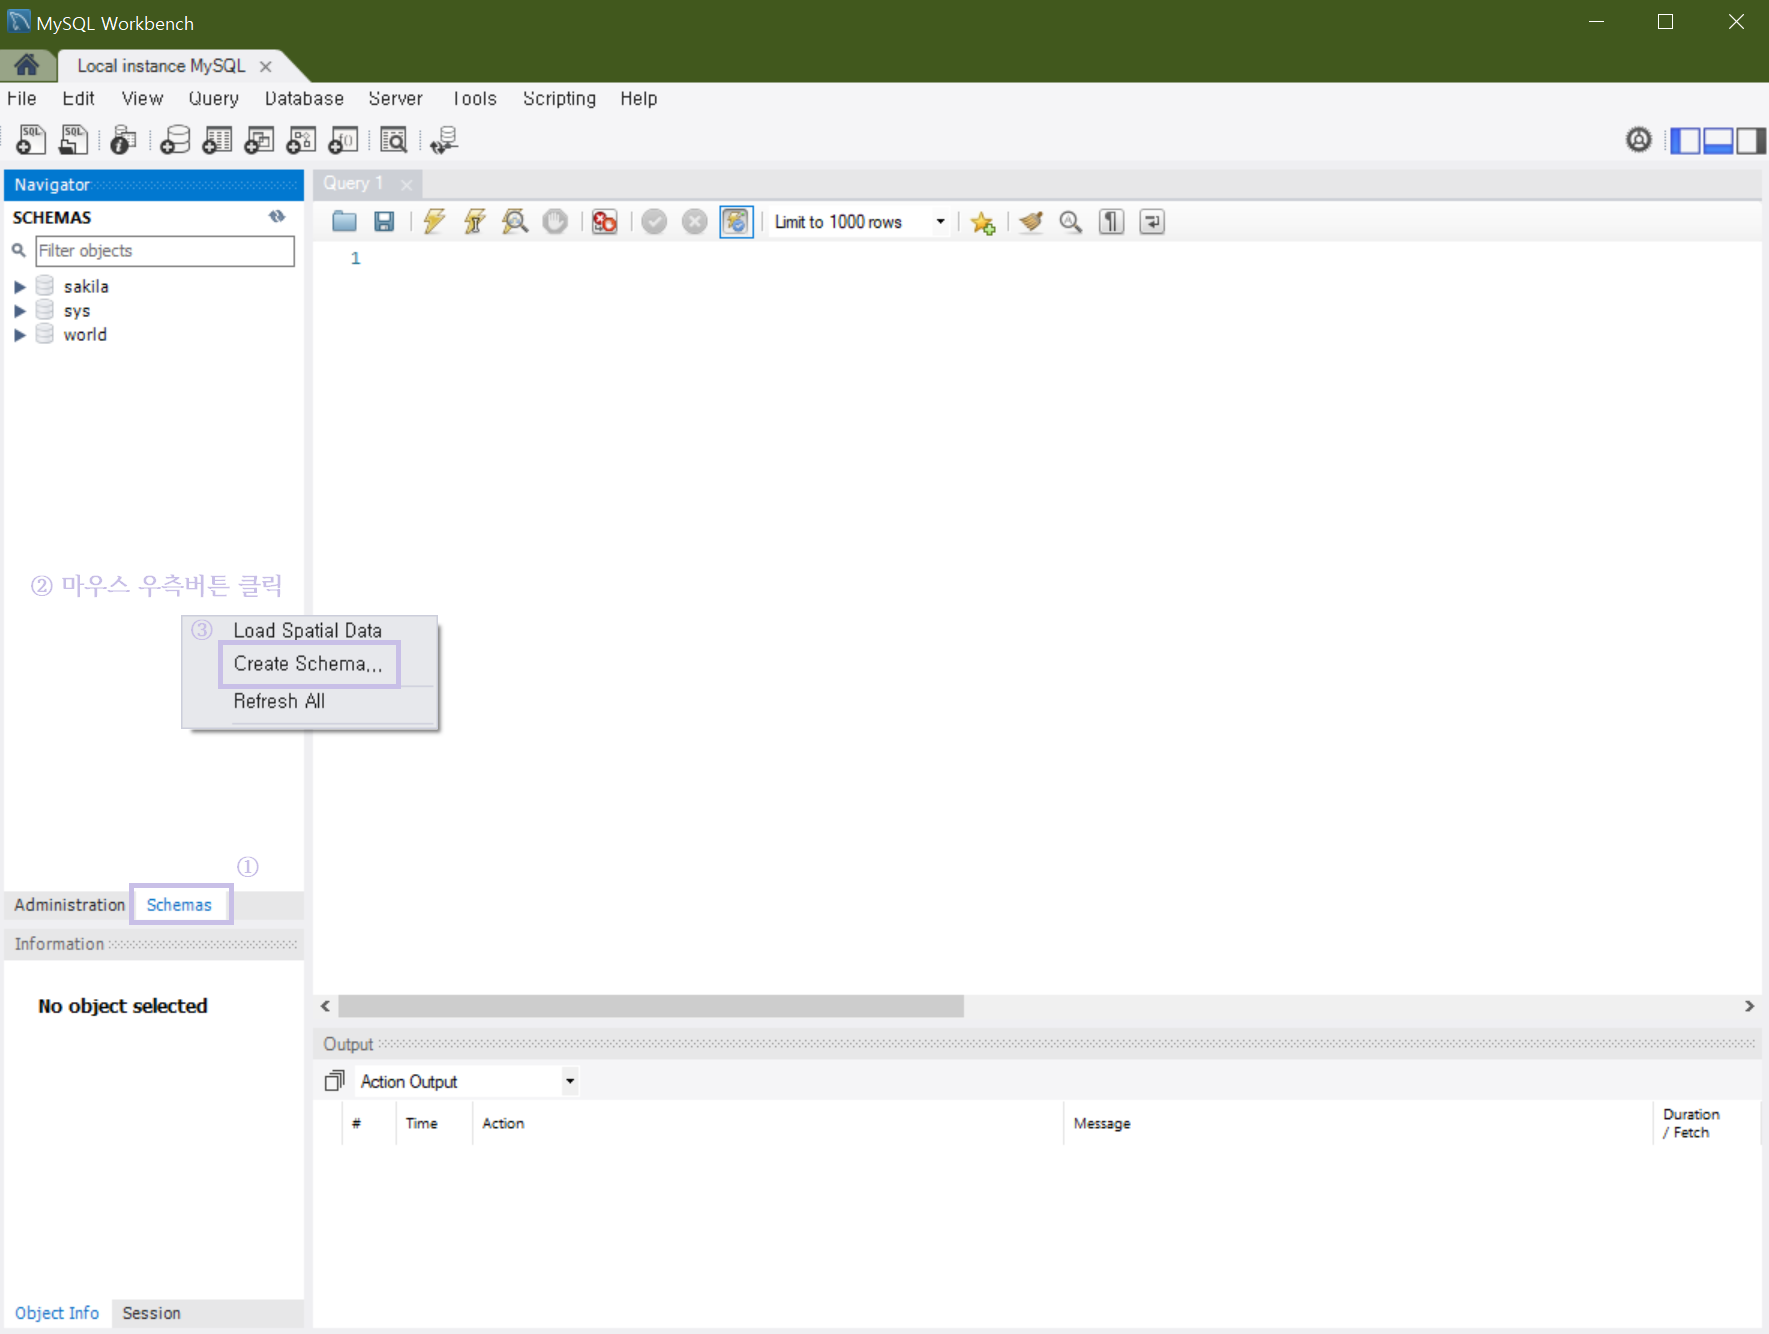Open the object inspector icon
This screenshot has height=1334, width=1769.
tap(123, 140)
